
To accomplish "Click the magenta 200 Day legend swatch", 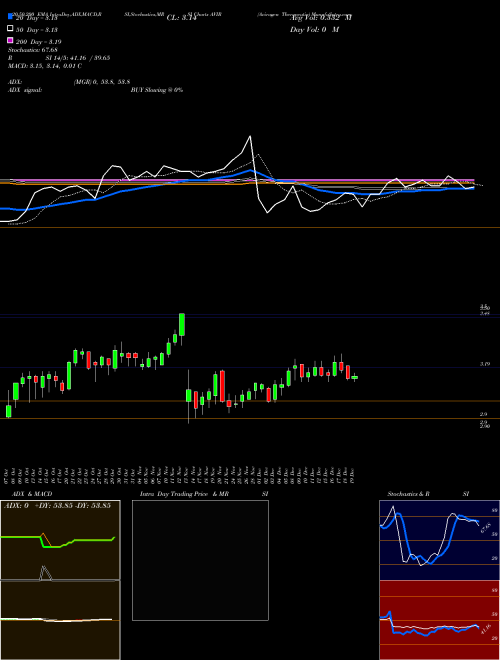I will pos(10,40).
